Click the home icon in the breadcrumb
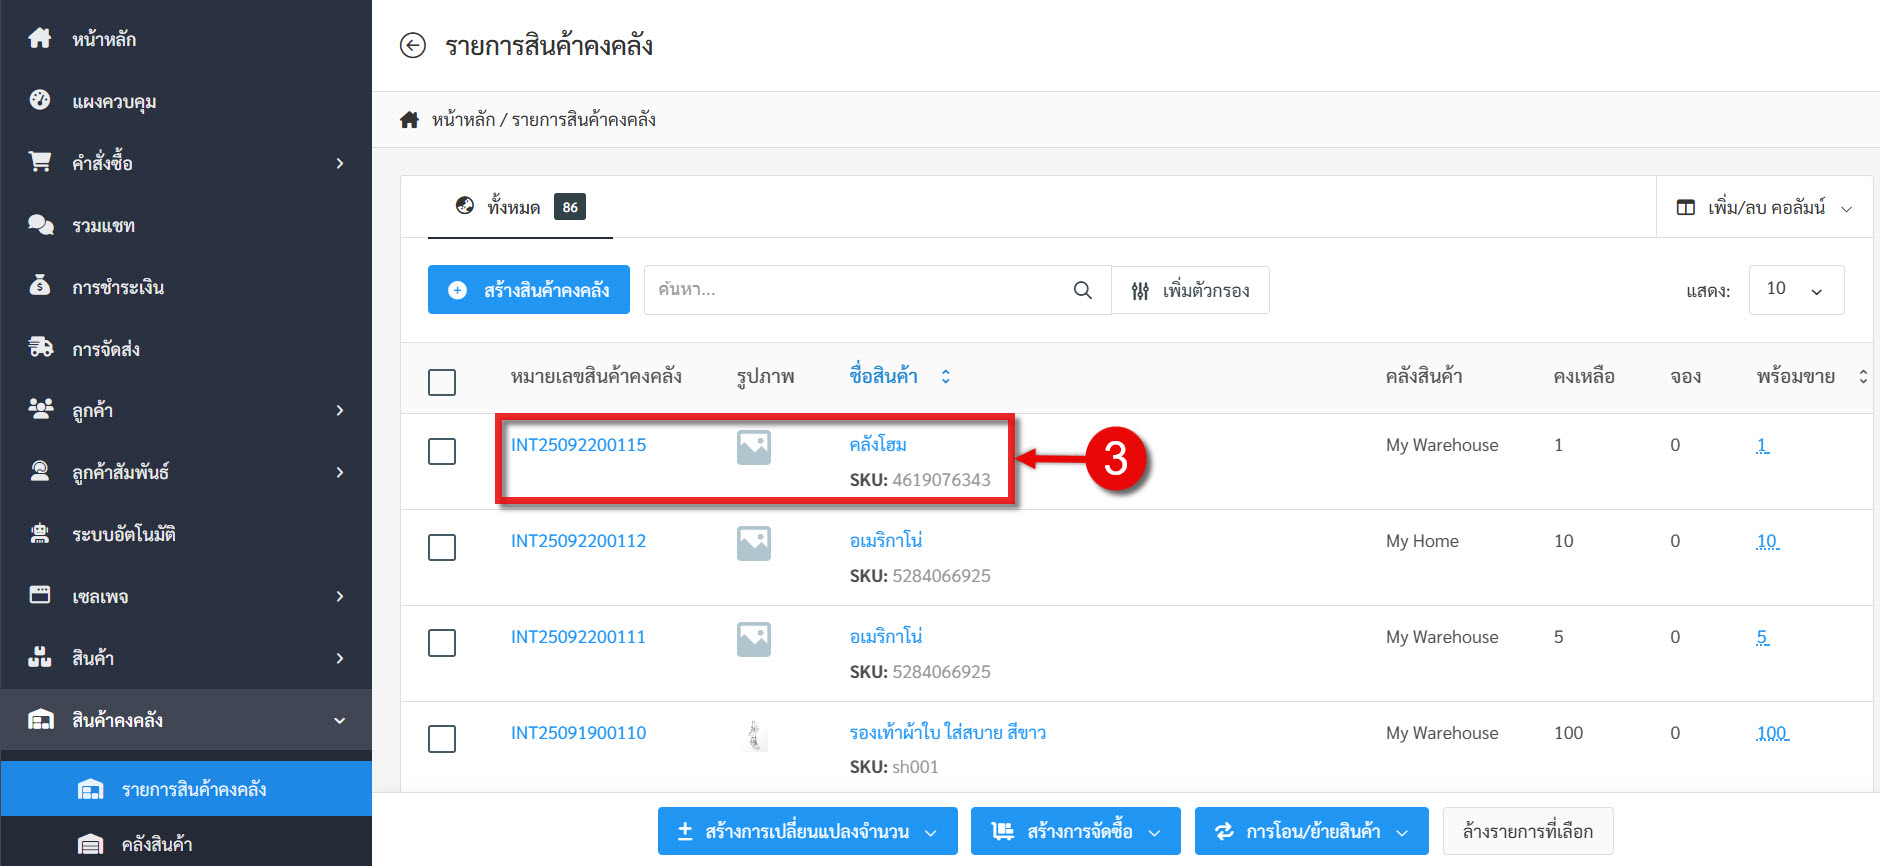Image resolution: width=1880 pixels, height=866 pixels. (x=409, y=120)
